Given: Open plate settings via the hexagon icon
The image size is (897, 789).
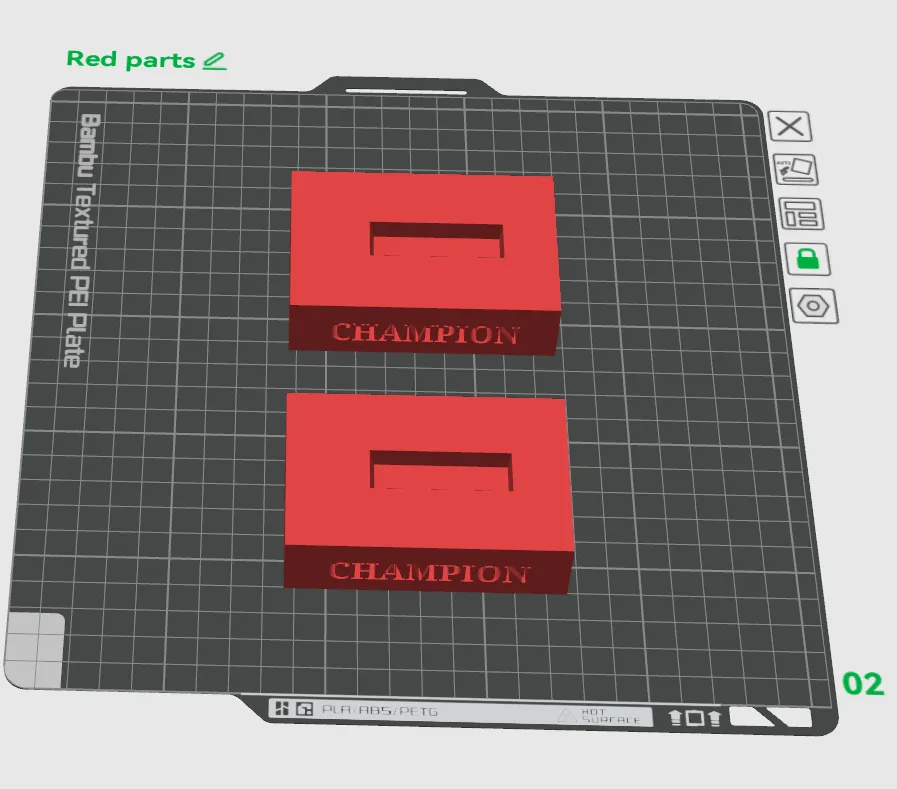Looking at the screenshot, I should [813, 306].
